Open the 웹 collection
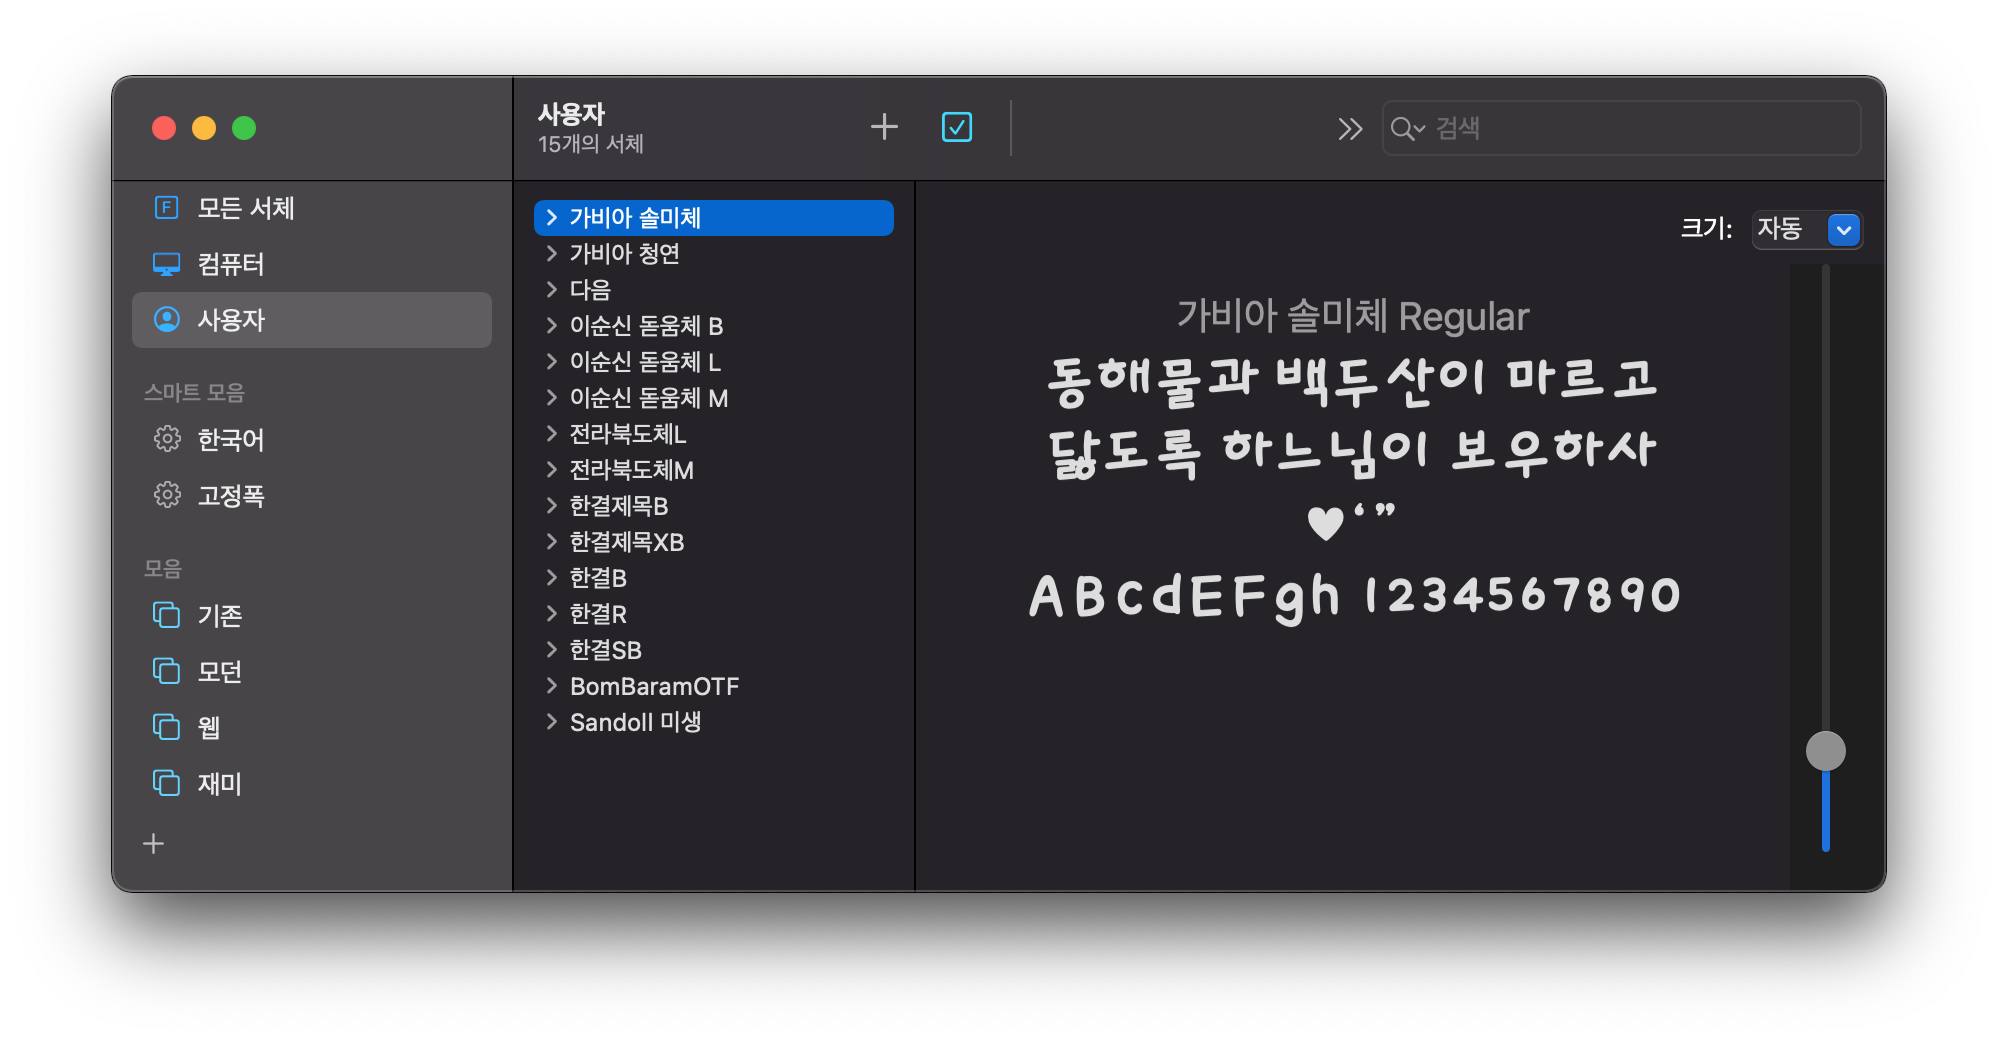 312,728
